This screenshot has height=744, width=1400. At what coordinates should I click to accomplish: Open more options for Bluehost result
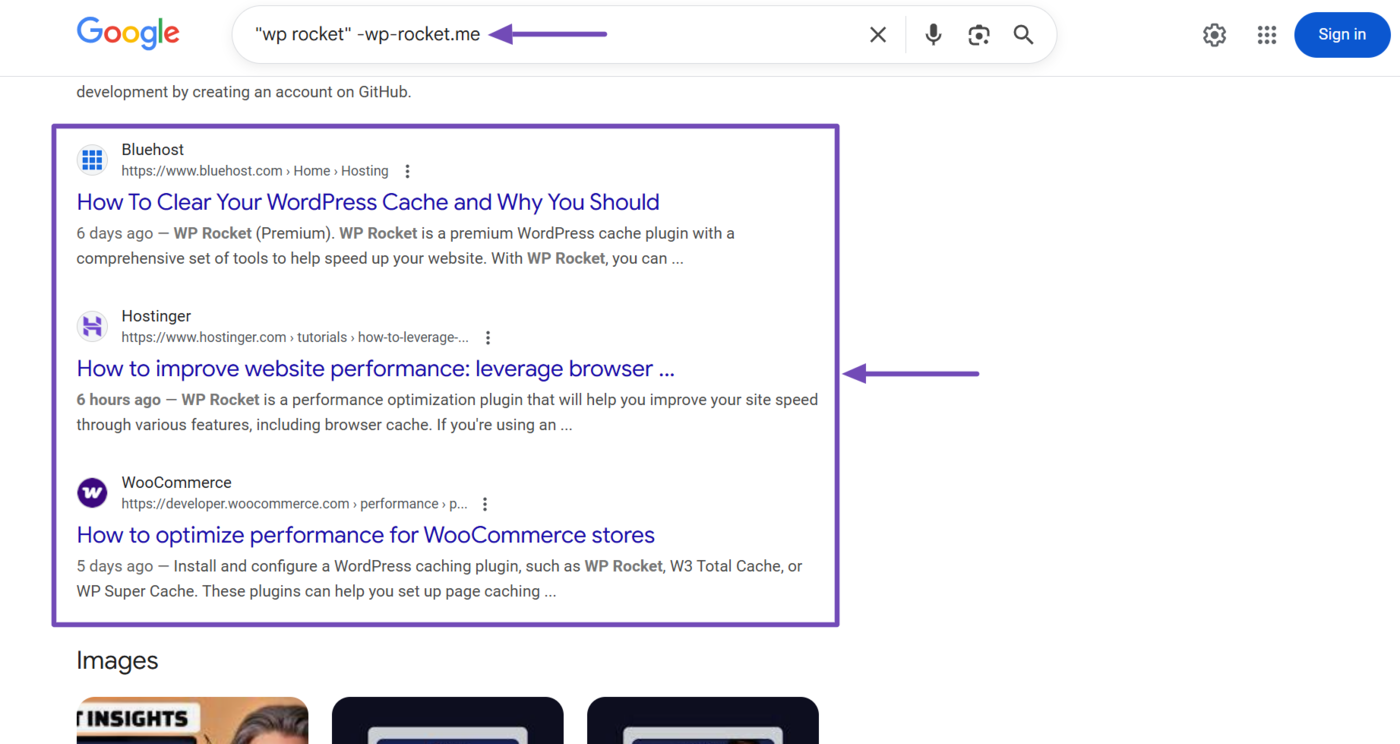(407, 171)
